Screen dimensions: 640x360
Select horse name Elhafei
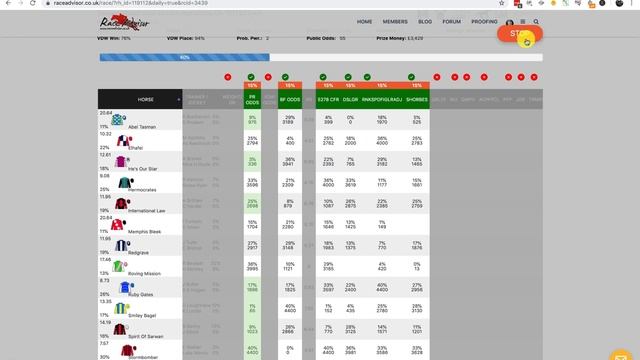pos(136,148)
